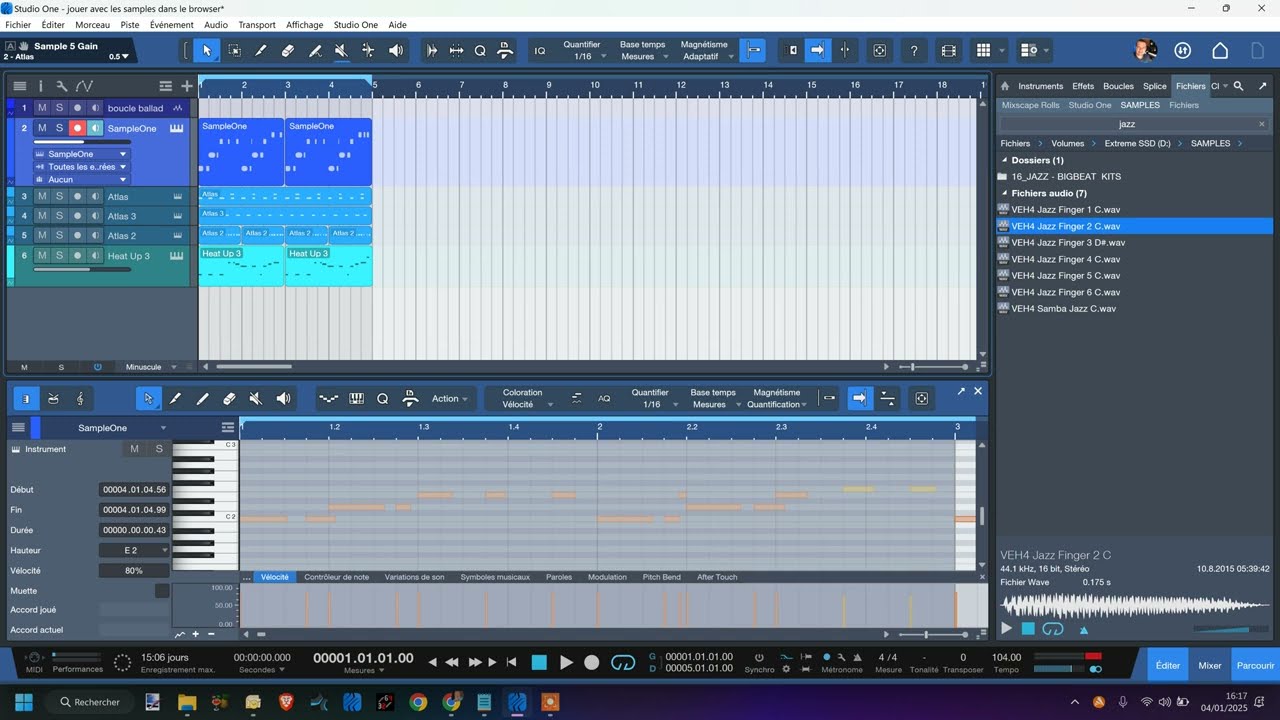Mute the Heat Up 3 track
This screenshot has height=720, width=1280.
42,255
